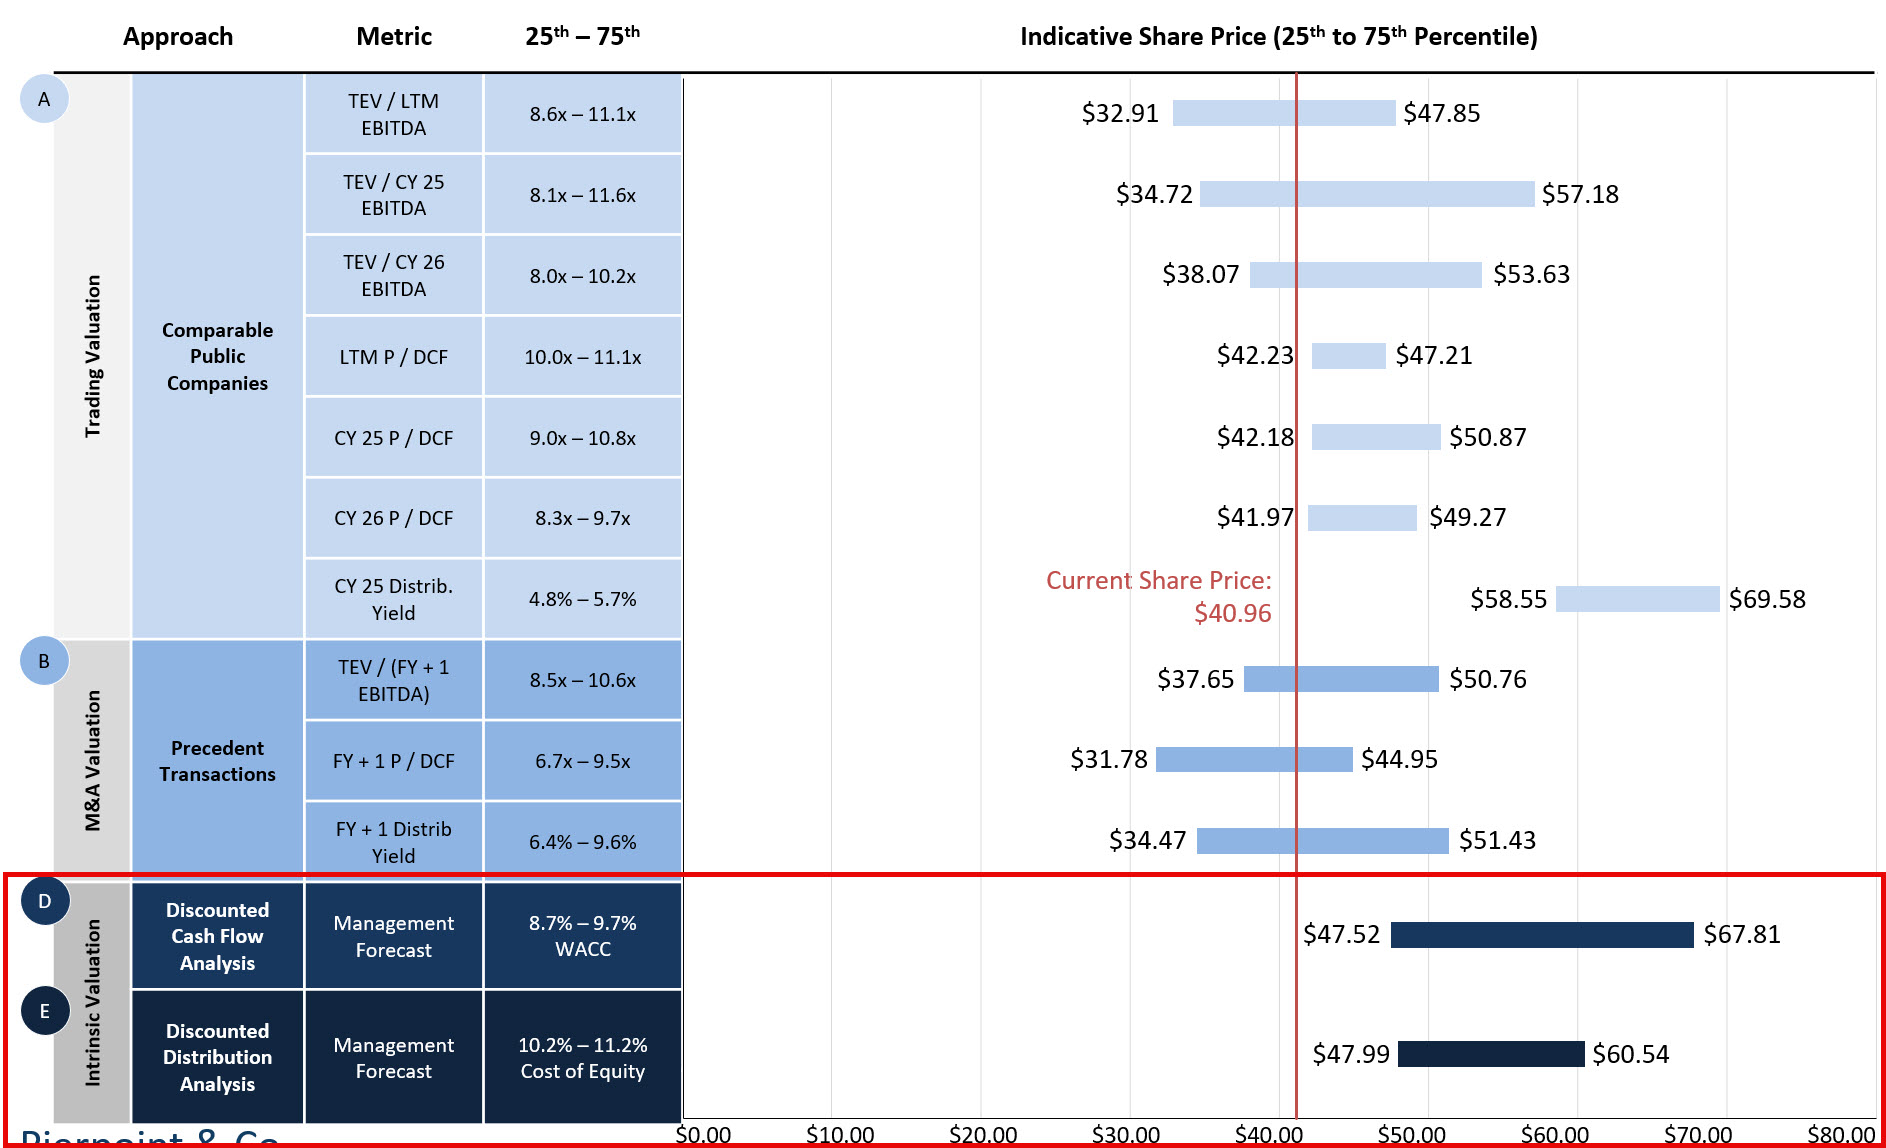Click the bar between $42.18 and $50.87
The image size is (1886, 1148).
pos(1376,437)
